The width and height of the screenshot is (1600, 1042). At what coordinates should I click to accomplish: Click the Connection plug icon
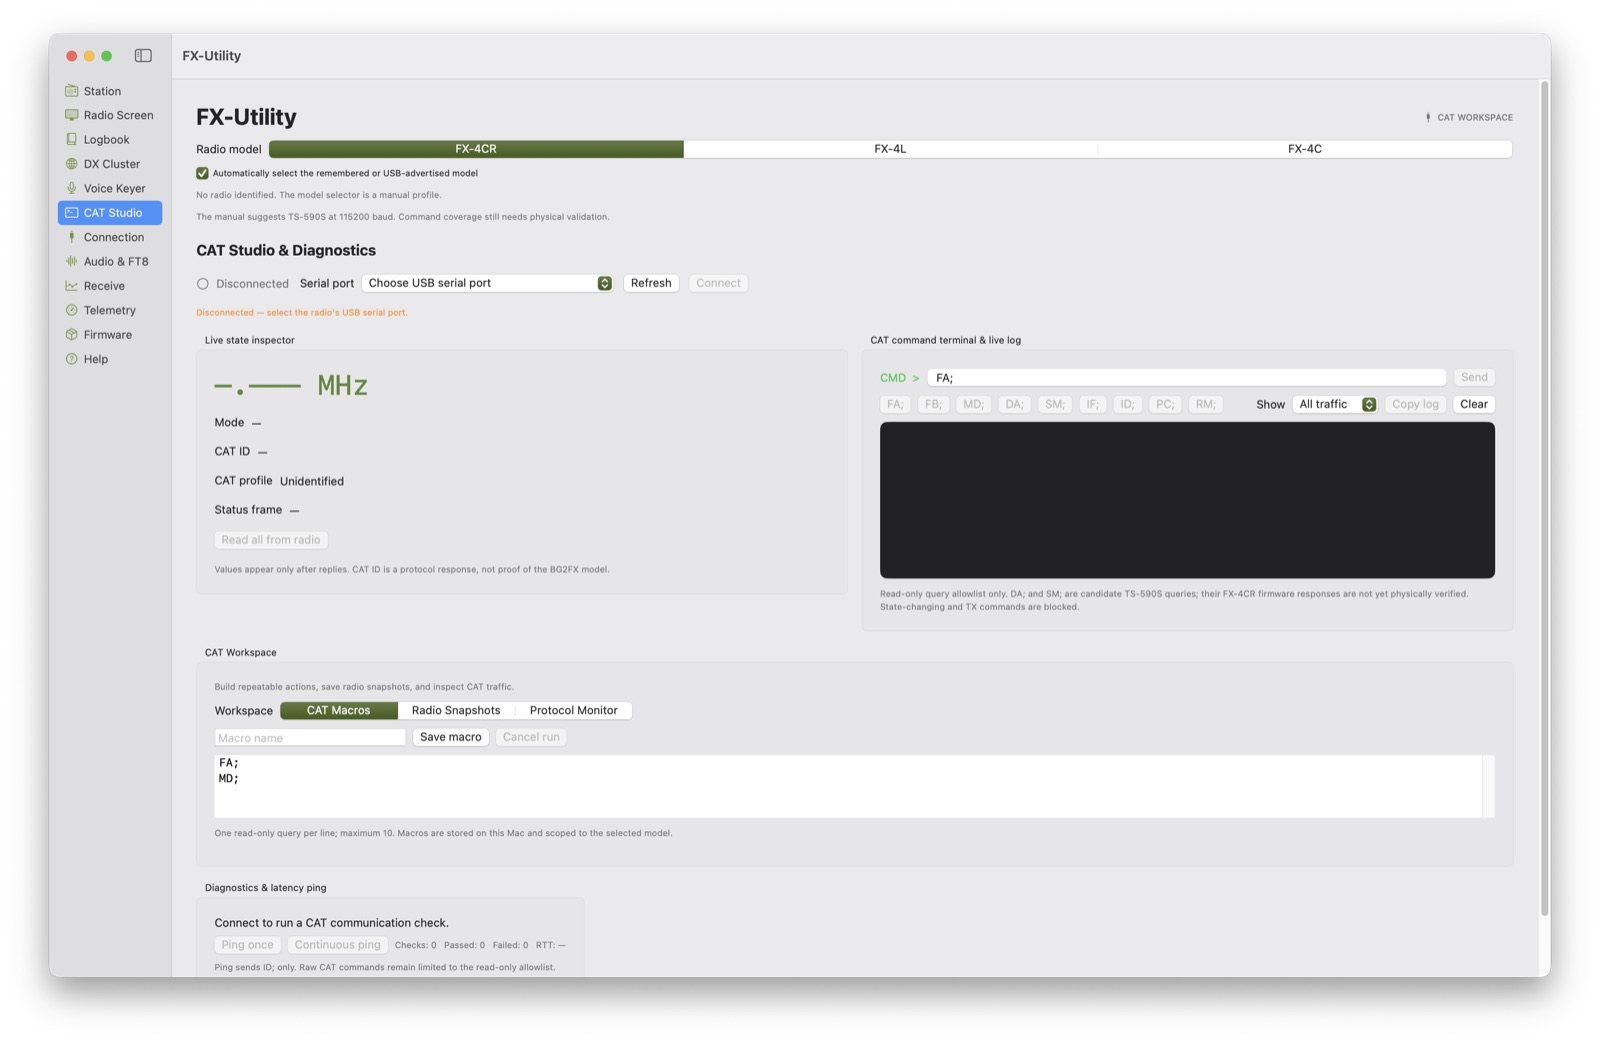[x=71, y=237]
